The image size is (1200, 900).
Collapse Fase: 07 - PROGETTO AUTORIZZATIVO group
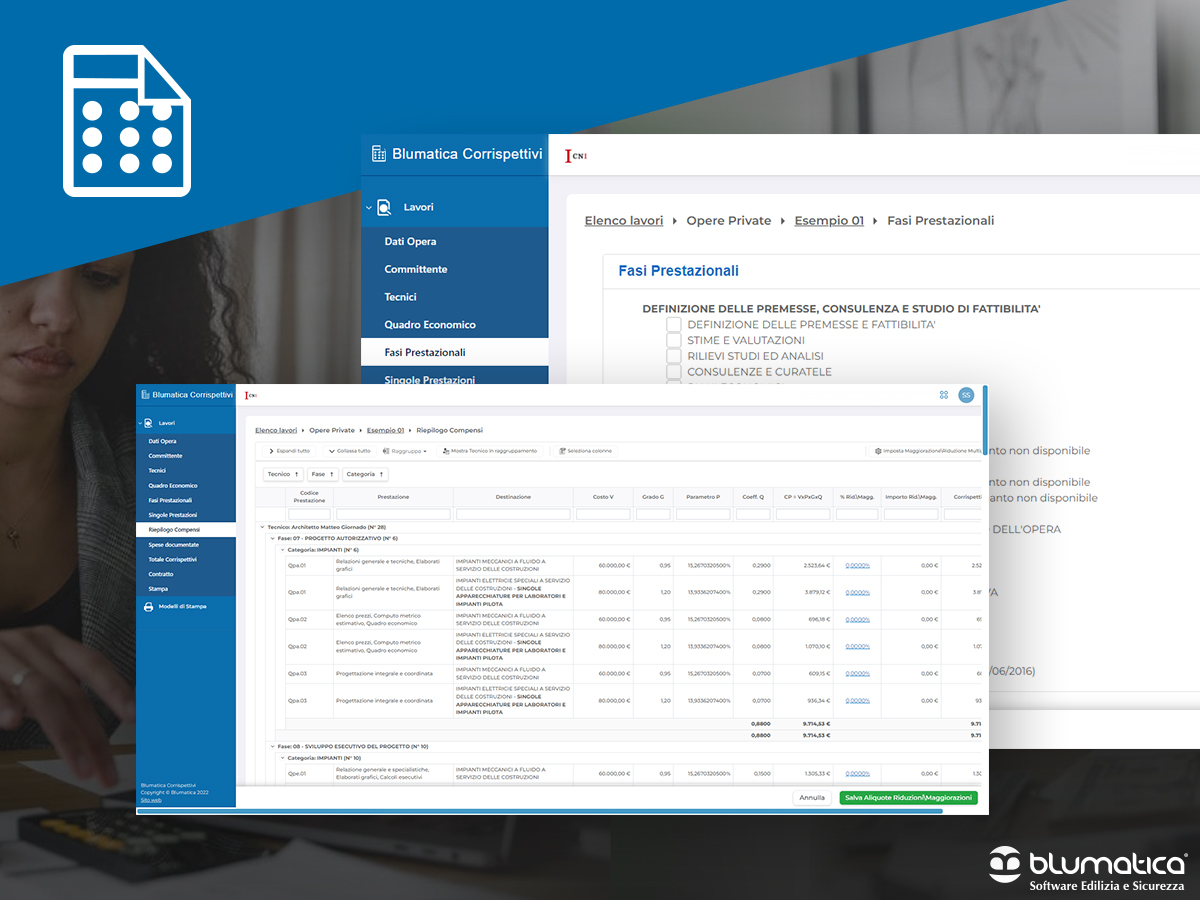click(272, 538)
